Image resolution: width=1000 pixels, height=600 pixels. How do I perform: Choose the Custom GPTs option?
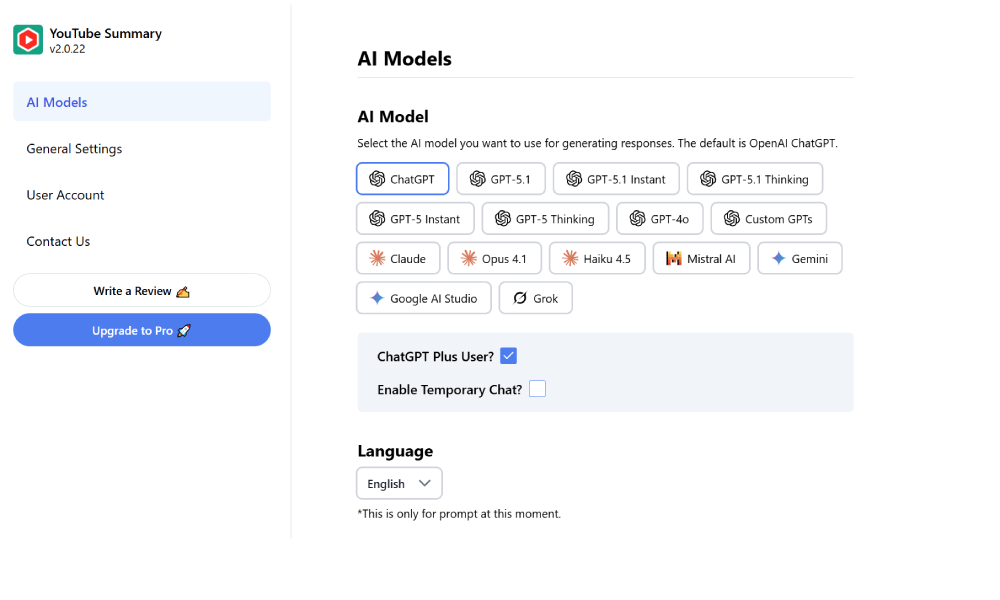coord(768,219)
